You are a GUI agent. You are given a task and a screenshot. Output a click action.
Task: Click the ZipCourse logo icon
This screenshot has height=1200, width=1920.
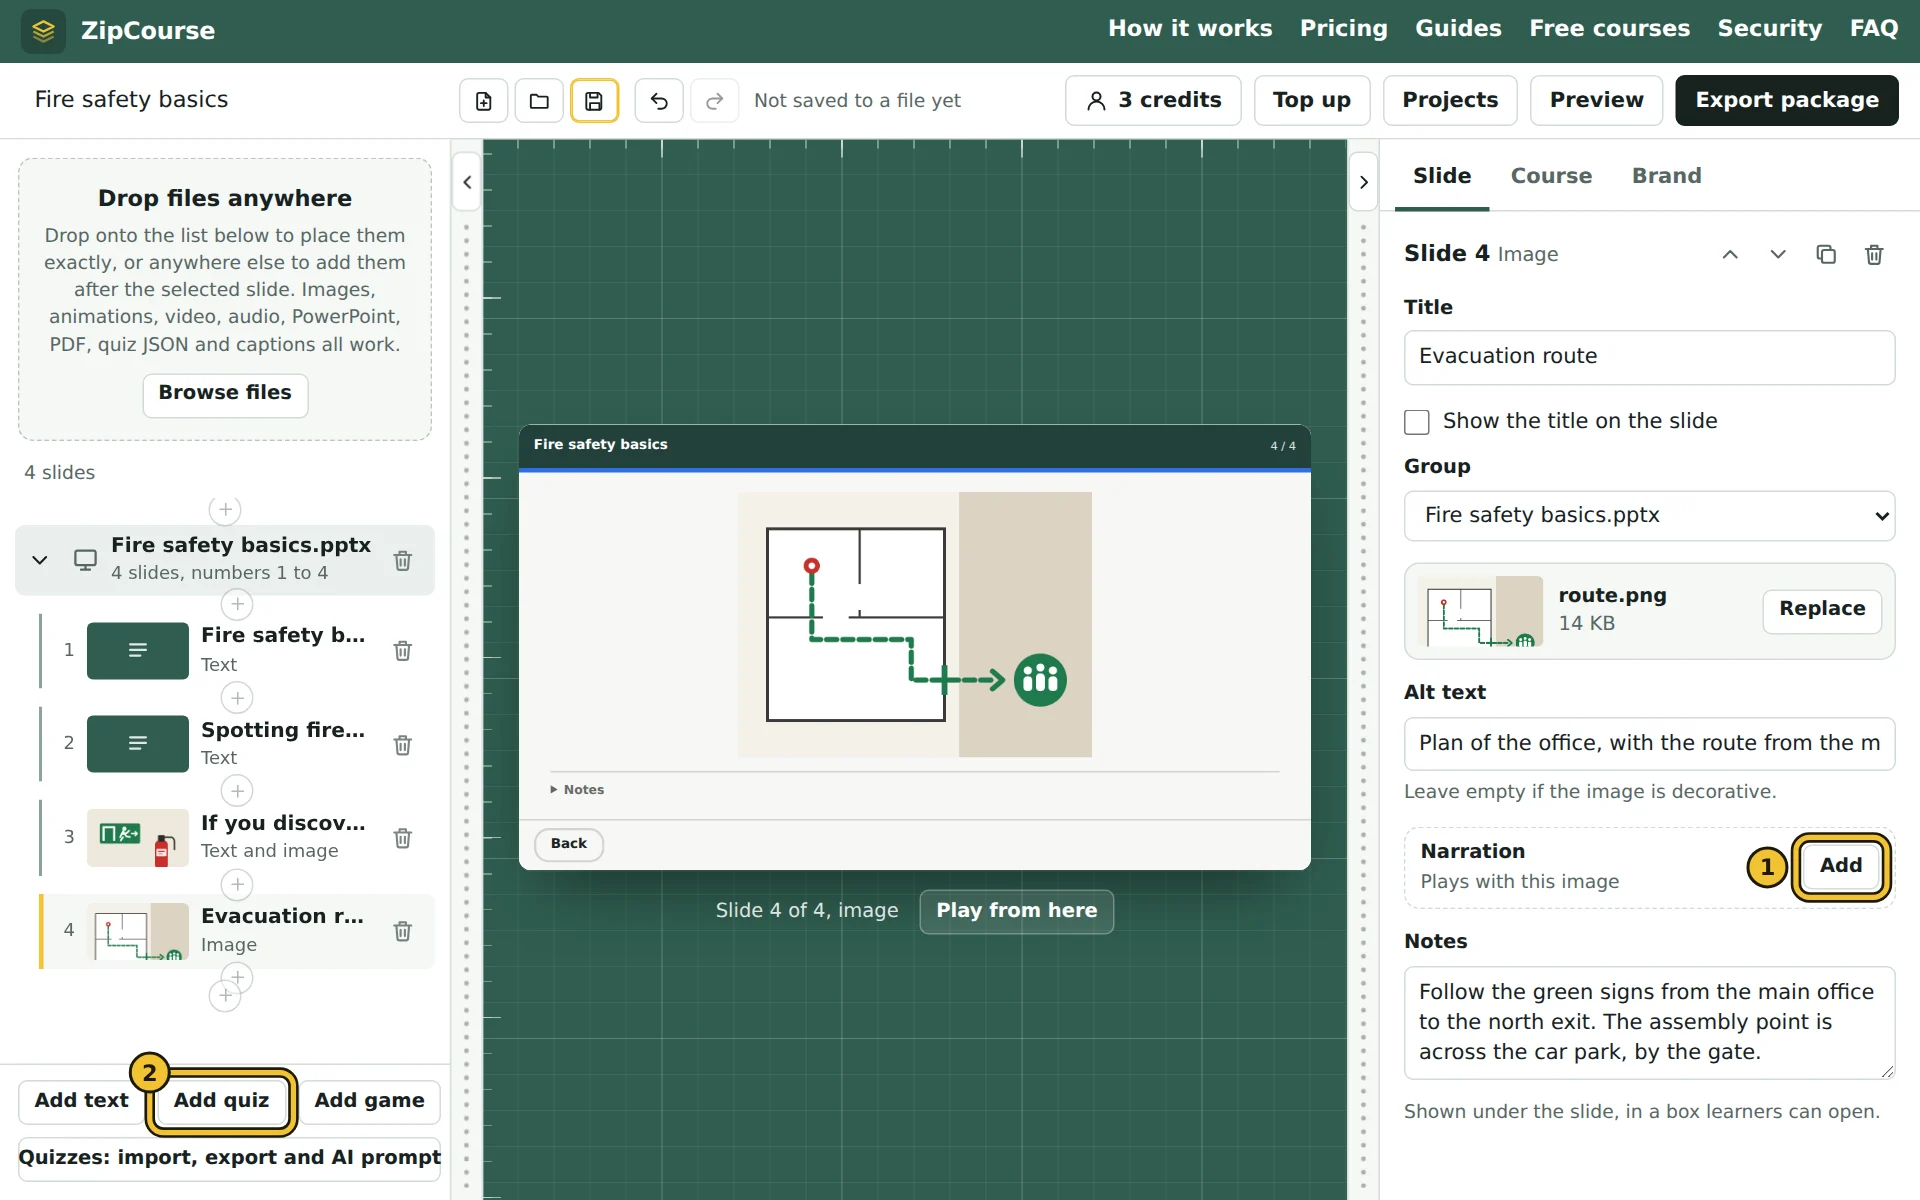coord(43,31)
